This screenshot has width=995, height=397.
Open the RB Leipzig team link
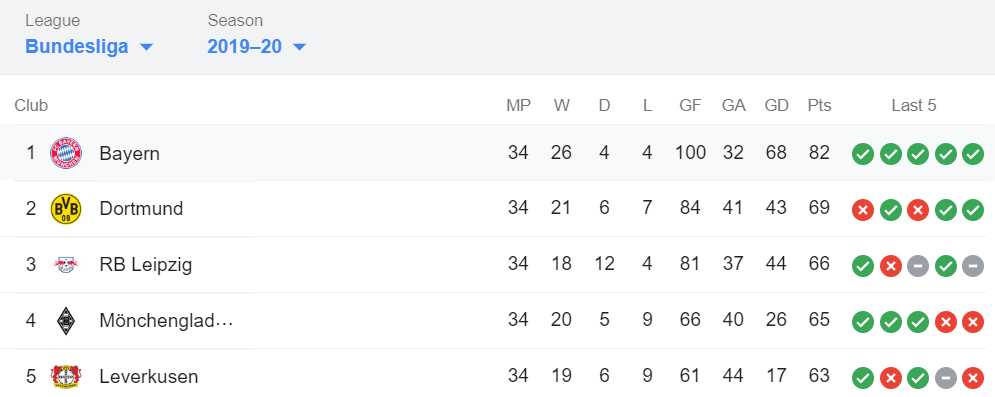[x=145, y=264]
